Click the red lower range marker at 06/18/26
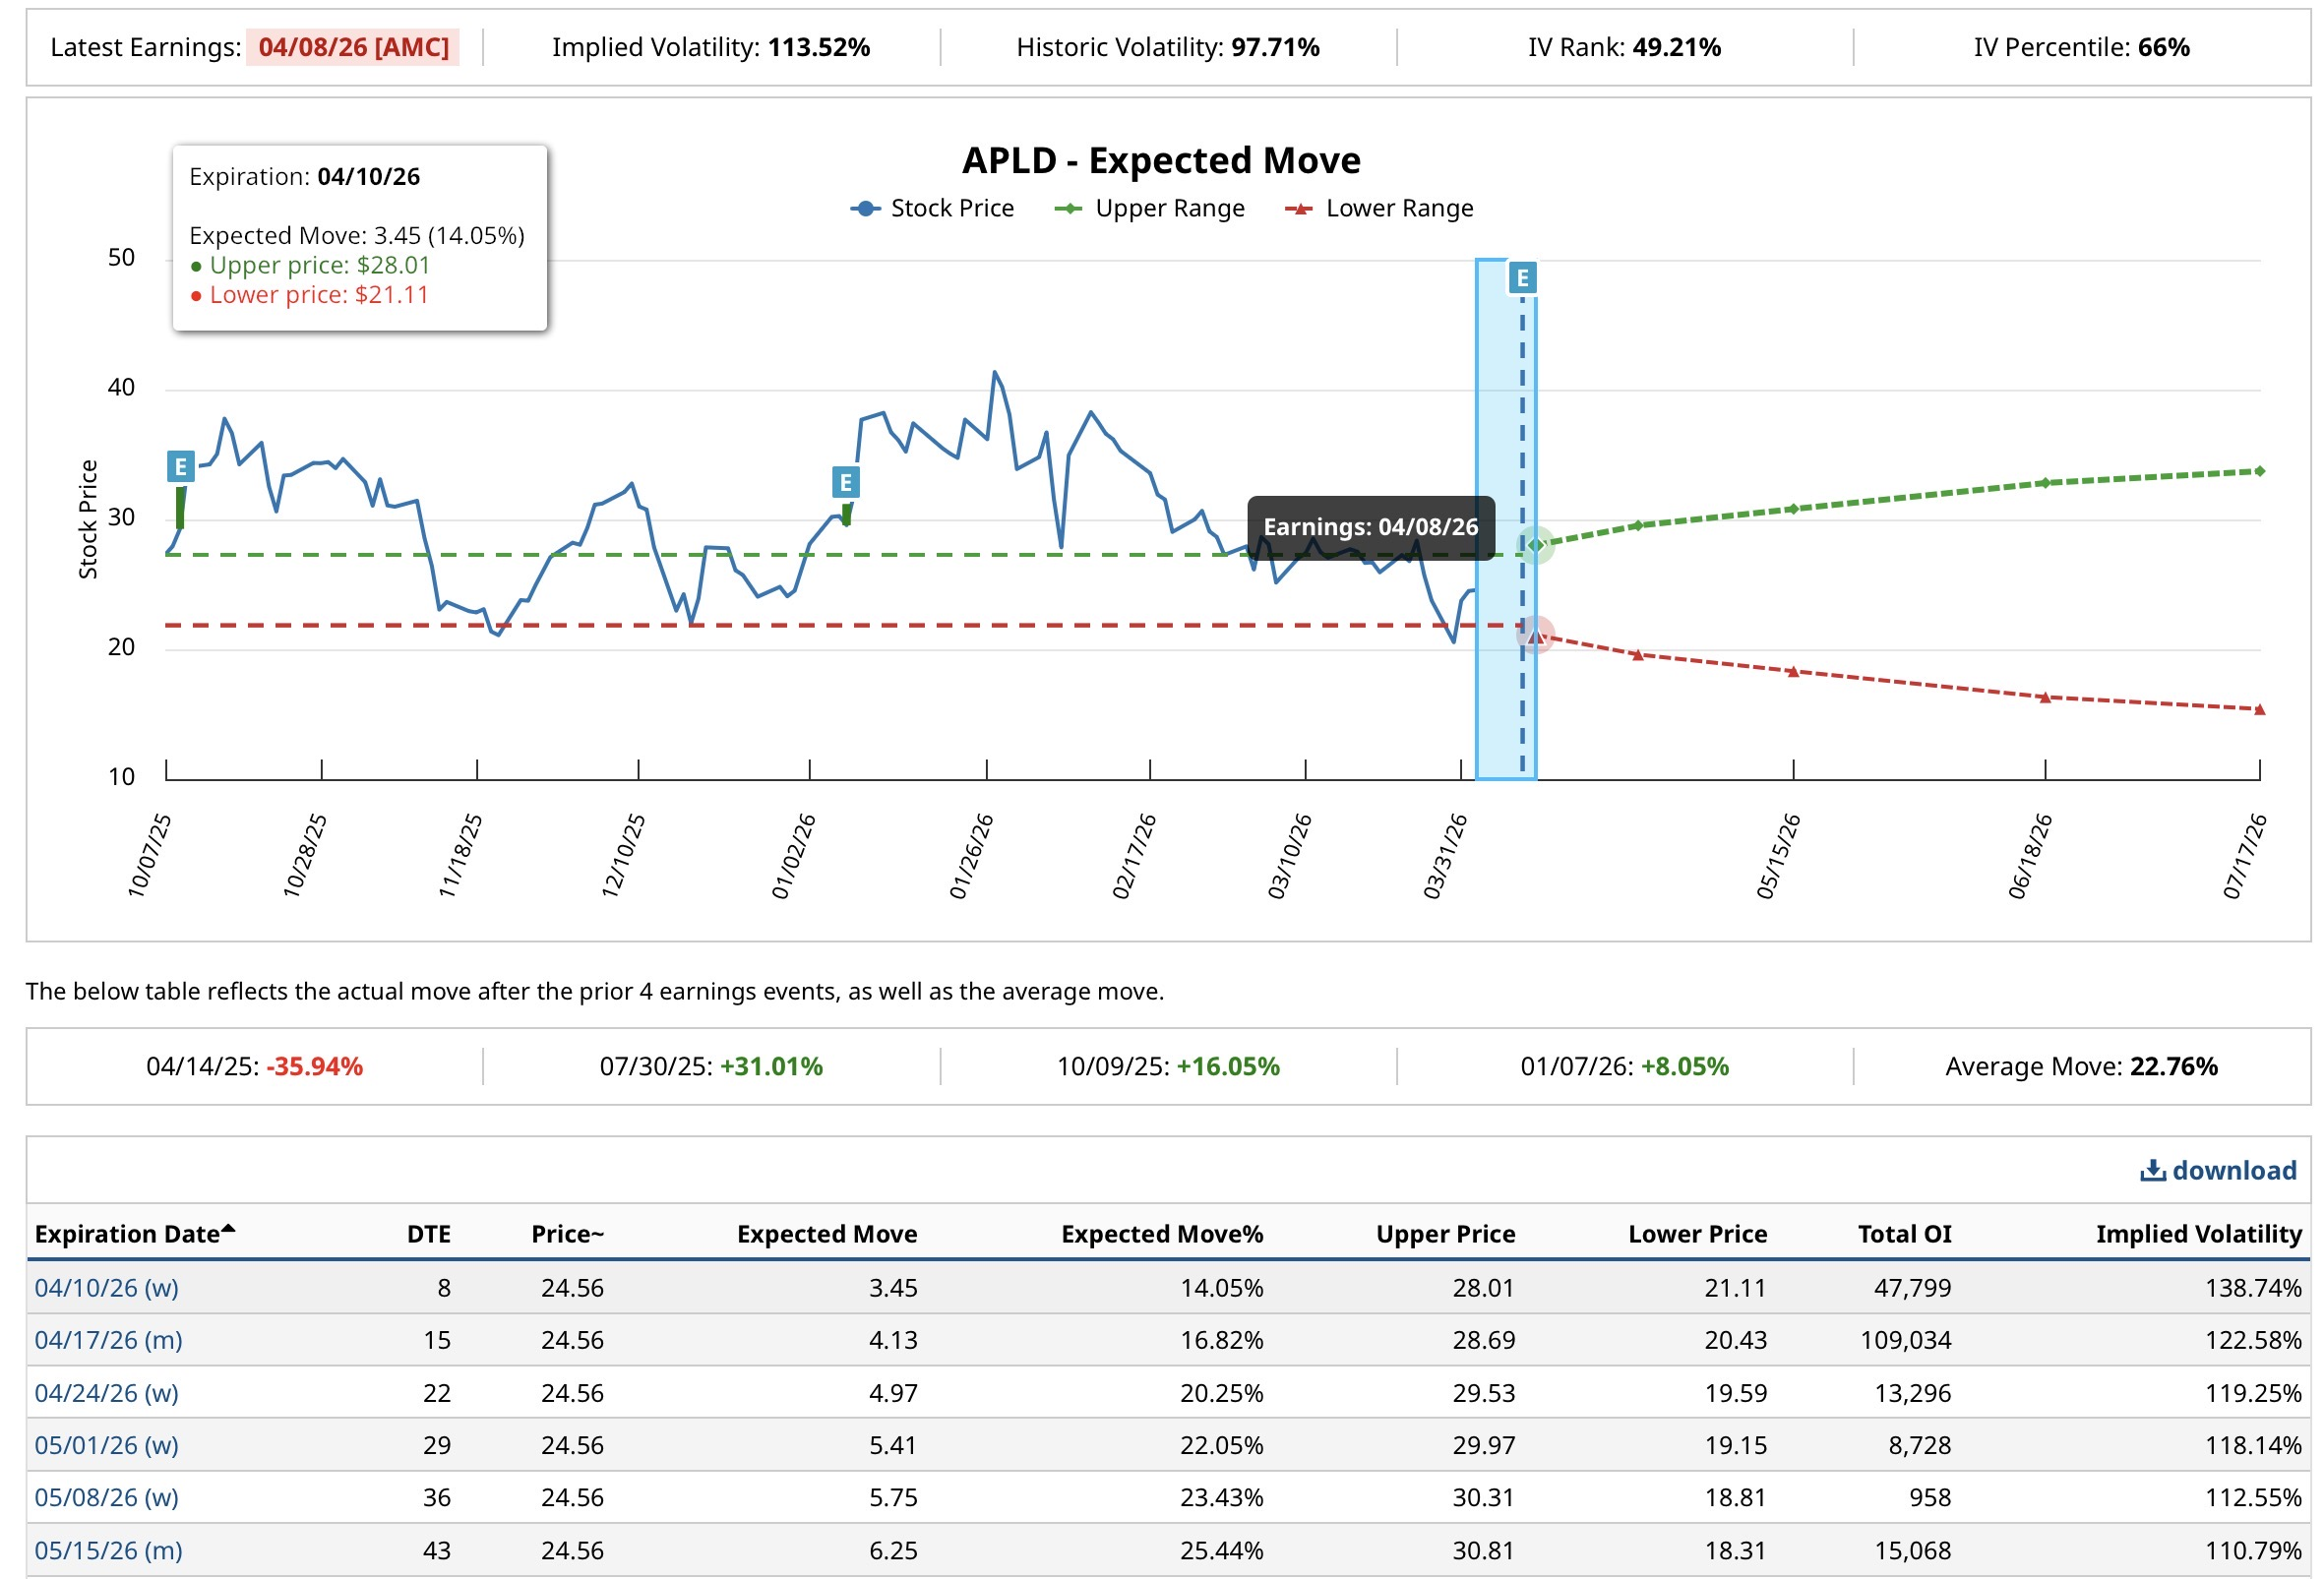This screenshot has width=2324, height=1579. tap(2045, 697)
